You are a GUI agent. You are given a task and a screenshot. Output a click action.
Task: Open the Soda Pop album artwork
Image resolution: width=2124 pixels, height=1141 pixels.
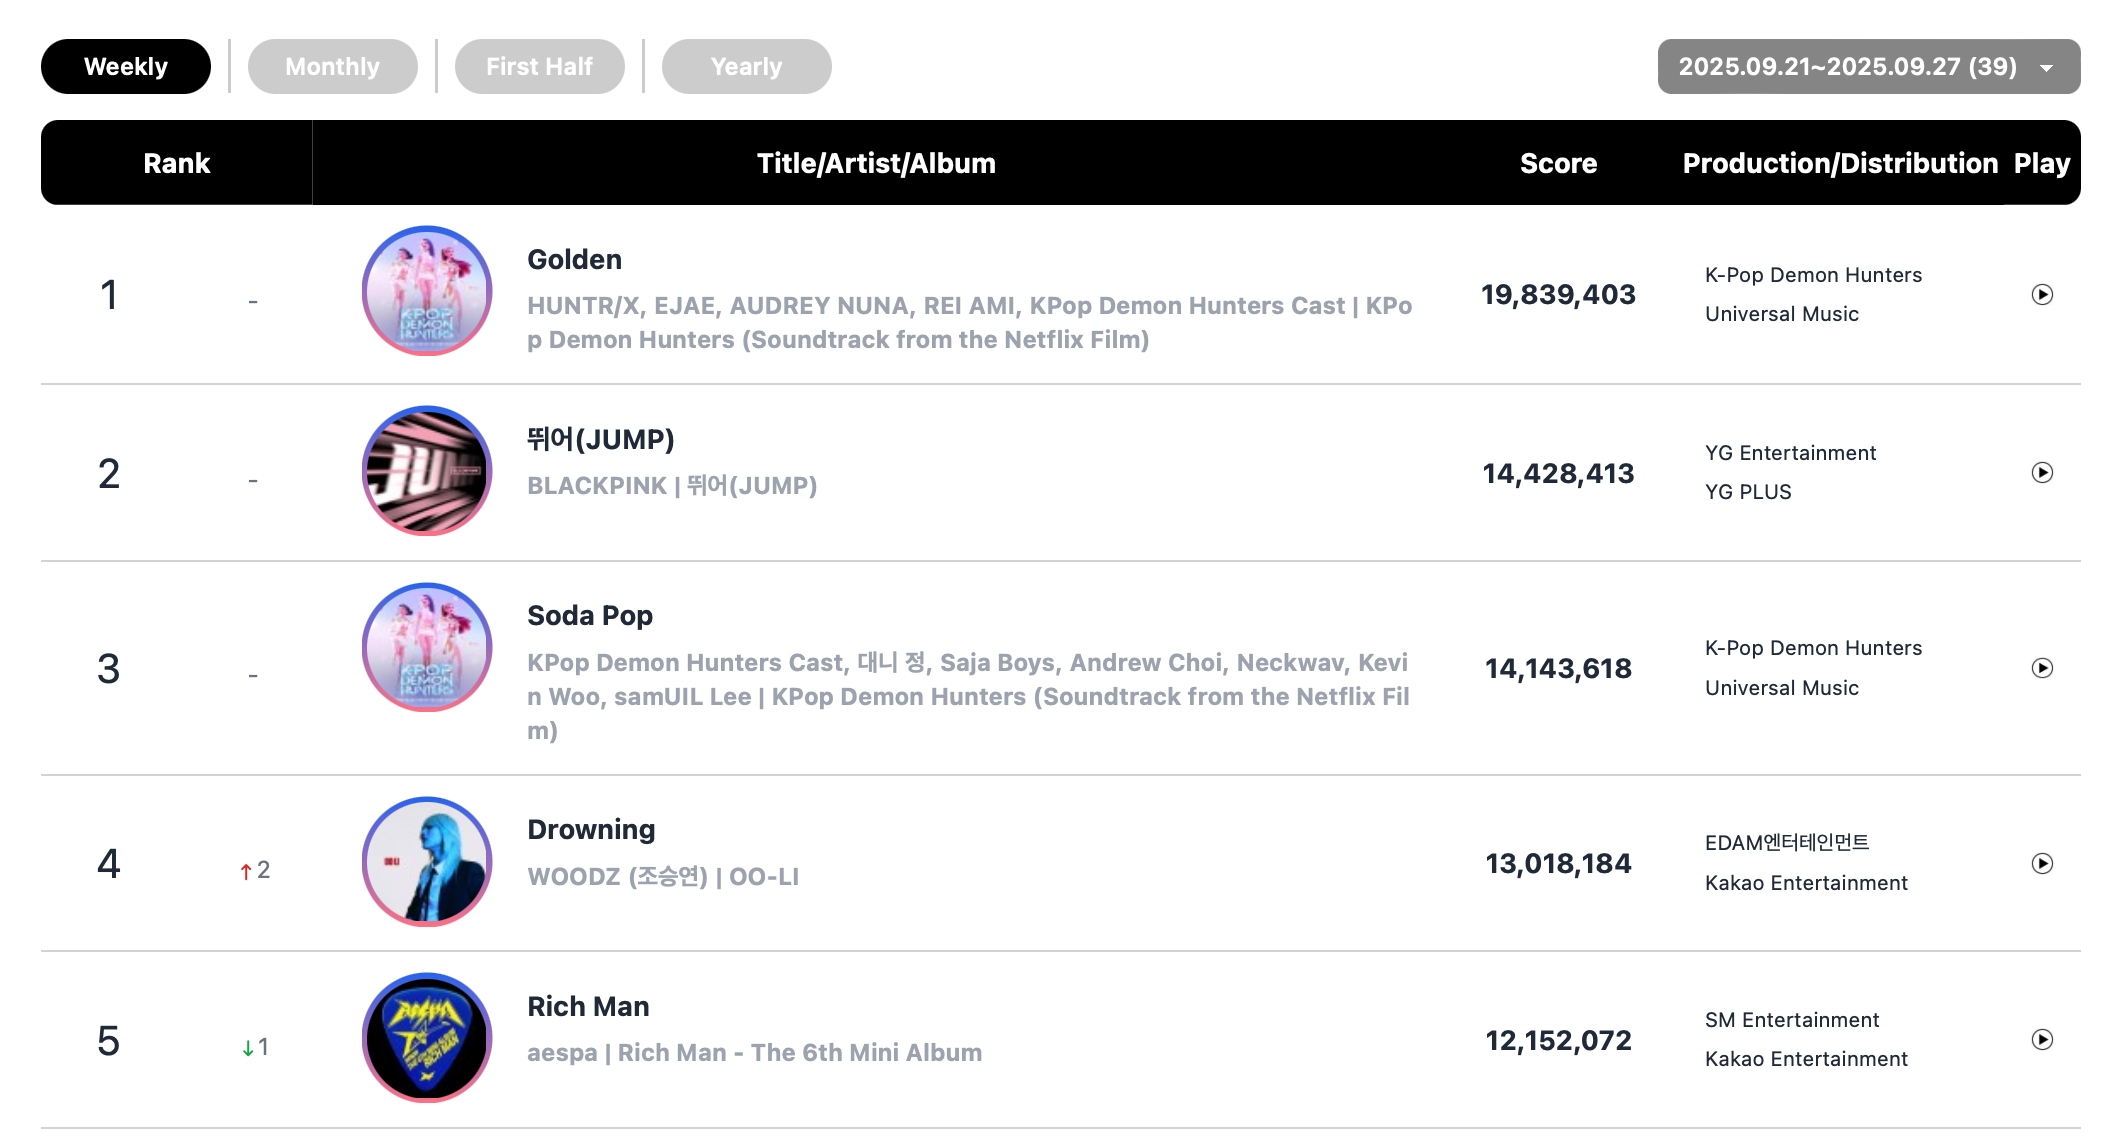(427, 648)
